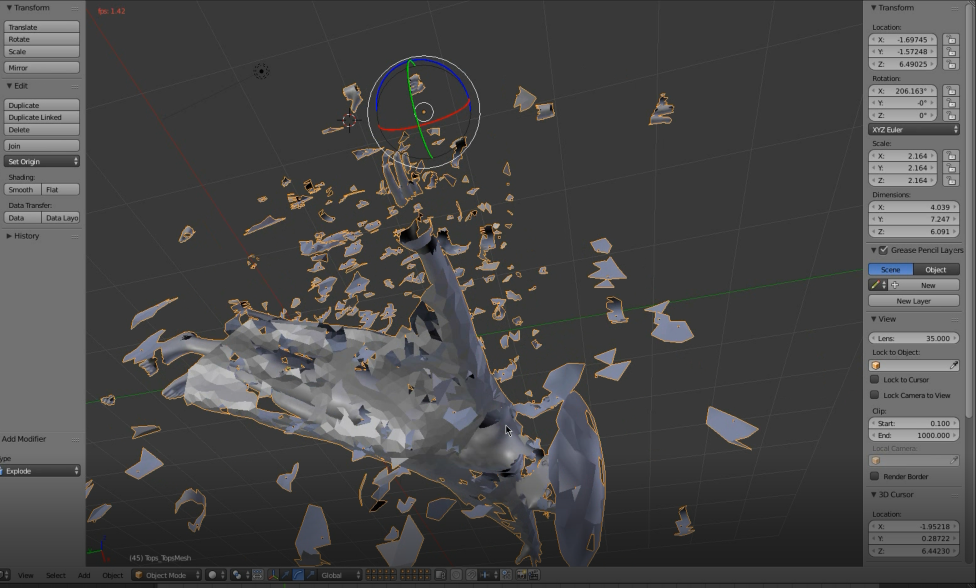Open the Set Origin dropdown

[x=42, y=161]
